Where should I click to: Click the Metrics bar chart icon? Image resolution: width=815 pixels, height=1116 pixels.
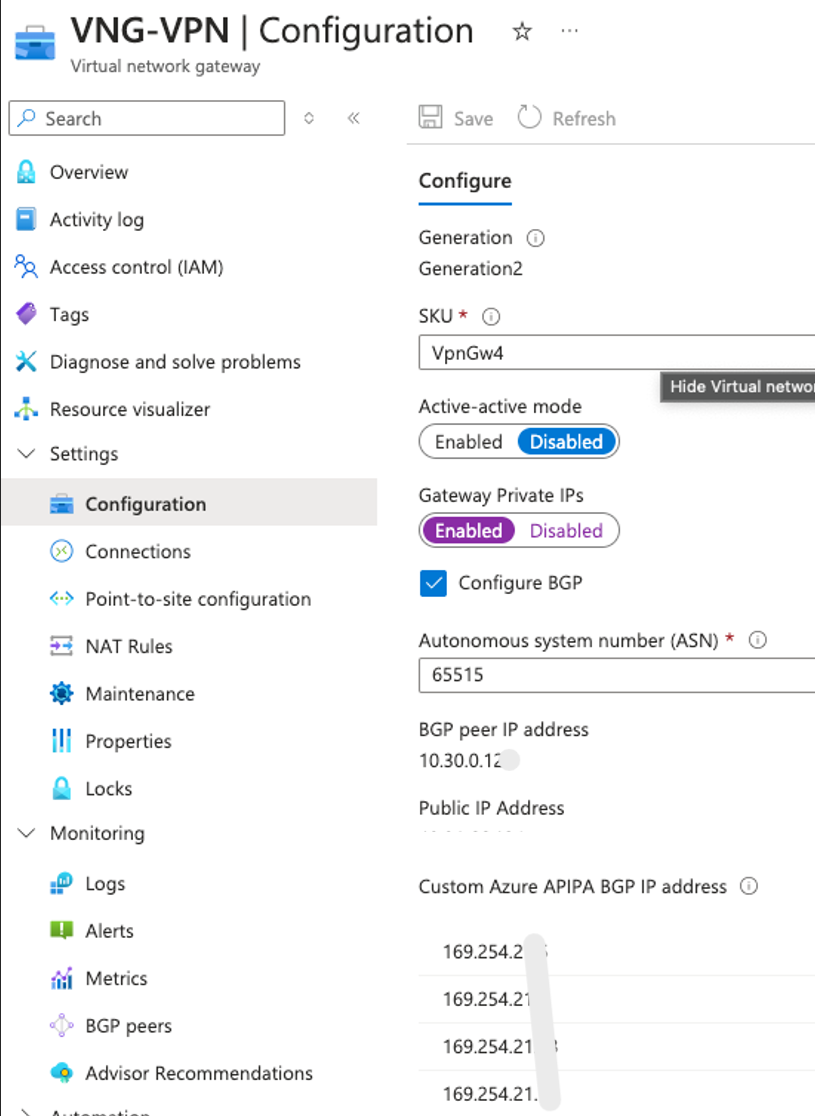[62, 978]
